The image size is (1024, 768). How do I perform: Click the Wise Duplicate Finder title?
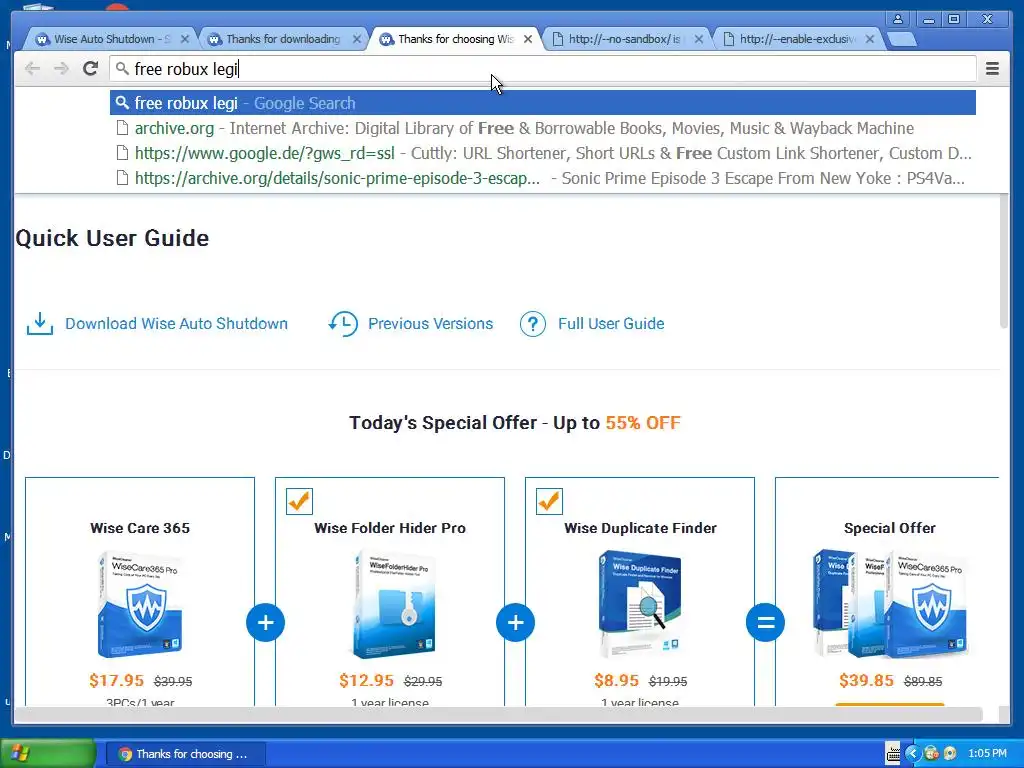coord(640,528)
